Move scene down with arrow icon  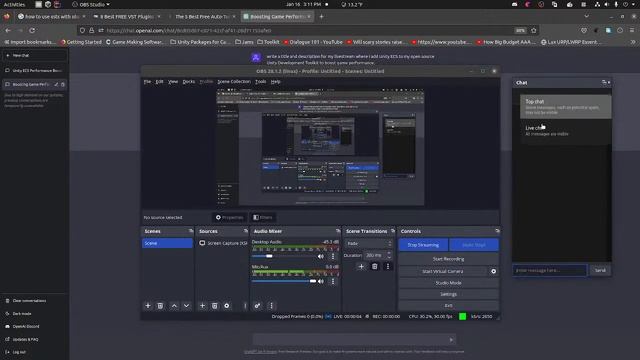click(x=187, y=305)
